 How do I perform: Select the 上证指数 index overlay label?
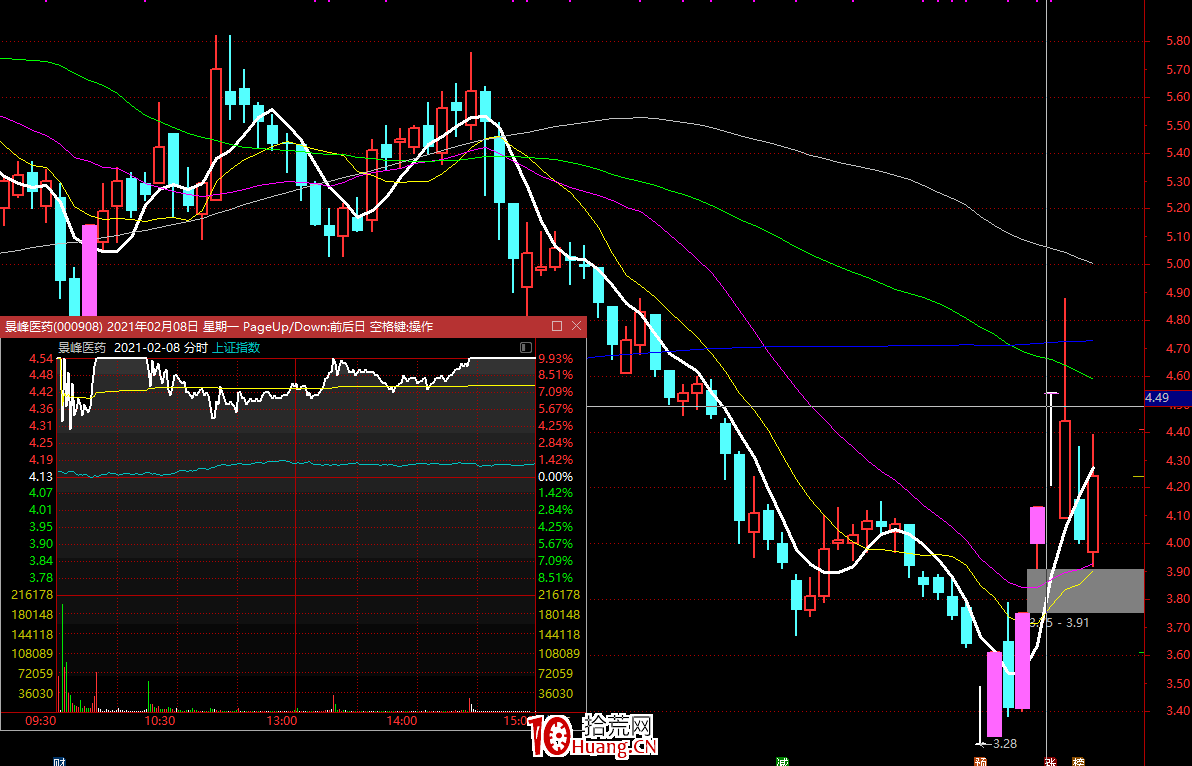(238, 348)
